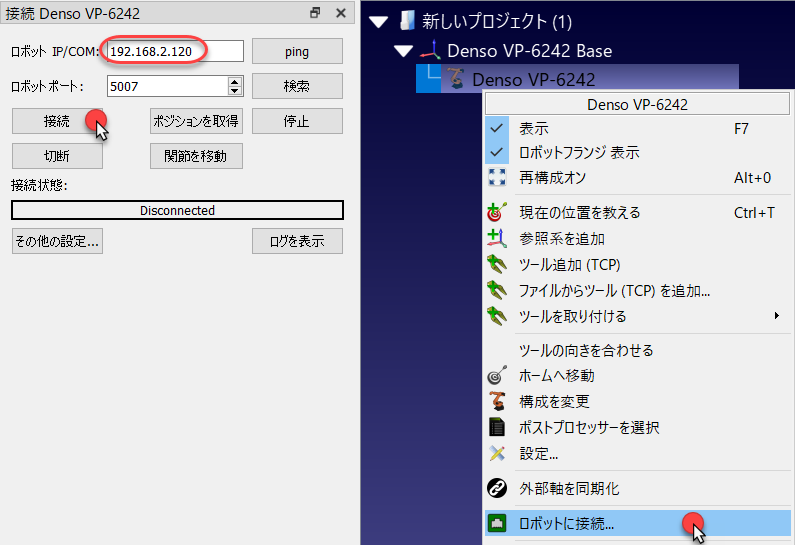Click the tools icon next to 設定...
This screenshot has width=795, height=545.
(497, 453)
